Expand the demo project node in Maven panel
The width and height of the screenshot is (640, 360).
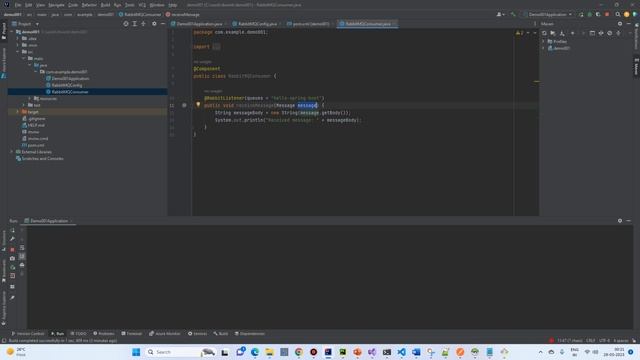coord(543,48)
